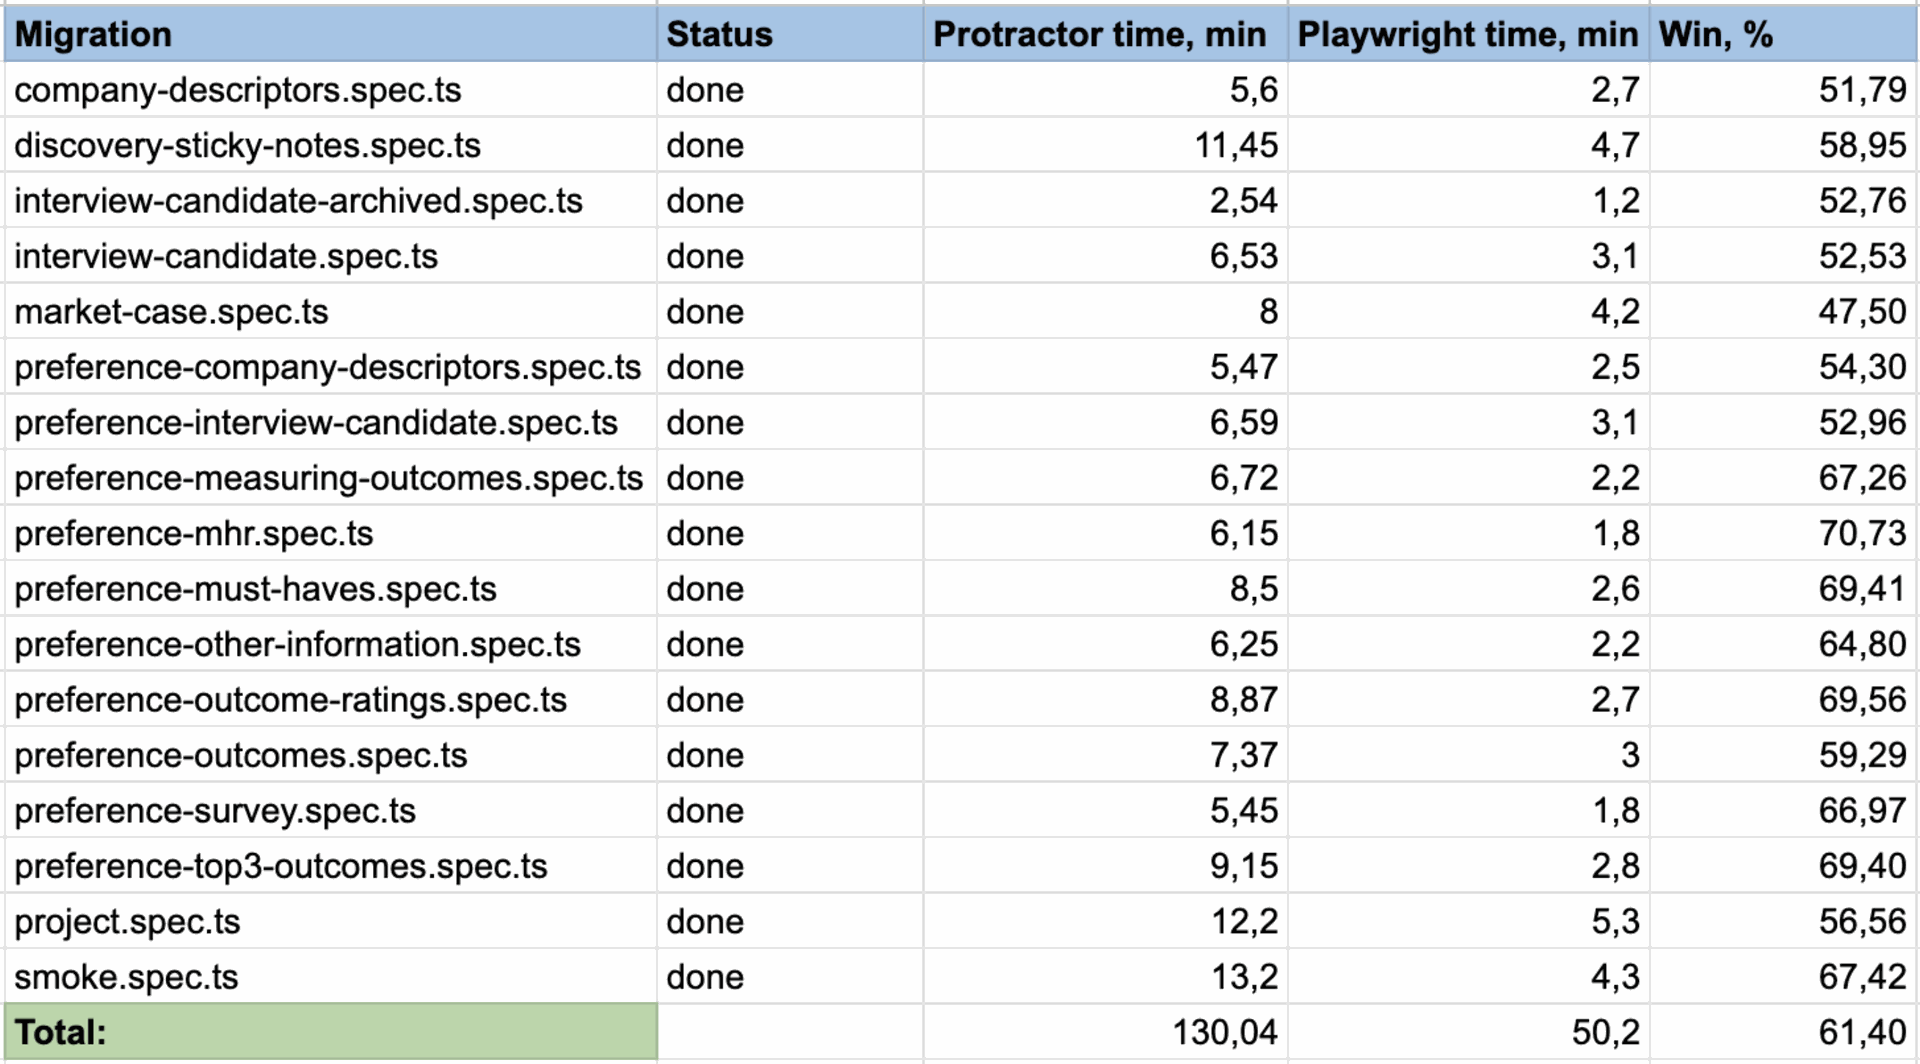Select the company-descriptors.spec.ts cell

pyautogui.click(x=238, y=91)
